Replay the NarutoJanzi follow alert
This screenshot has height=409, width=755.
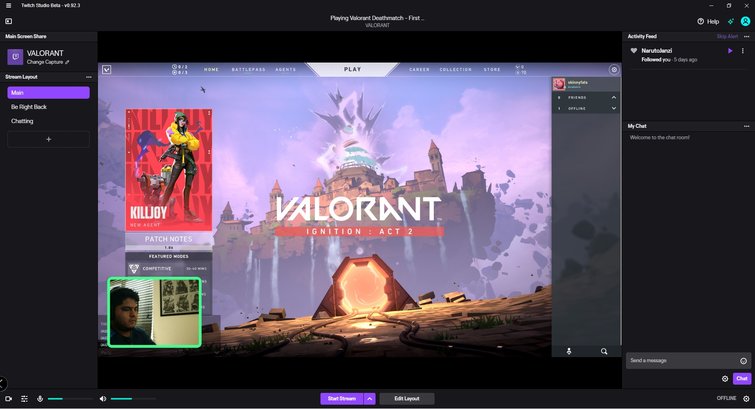pos(730,51)
